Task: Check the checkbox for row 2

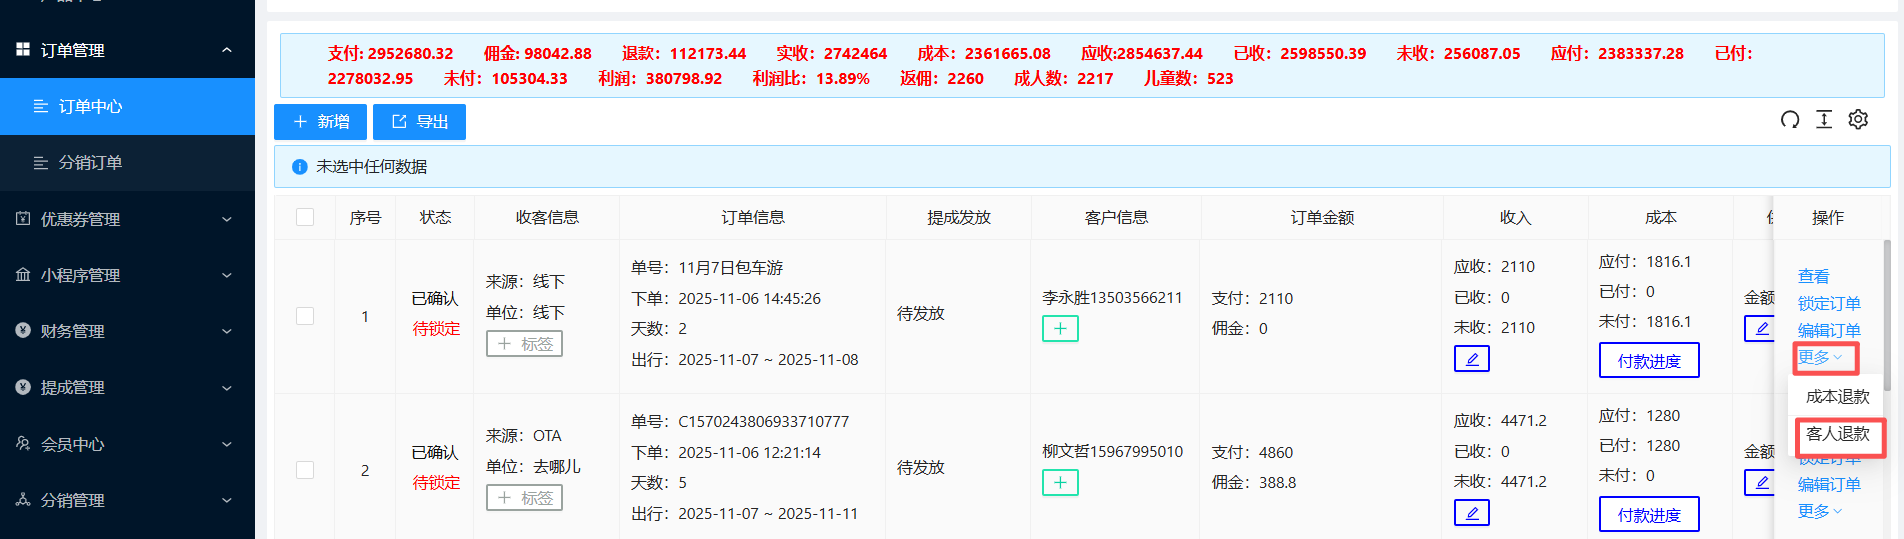Action: click(x=305, y=470)
